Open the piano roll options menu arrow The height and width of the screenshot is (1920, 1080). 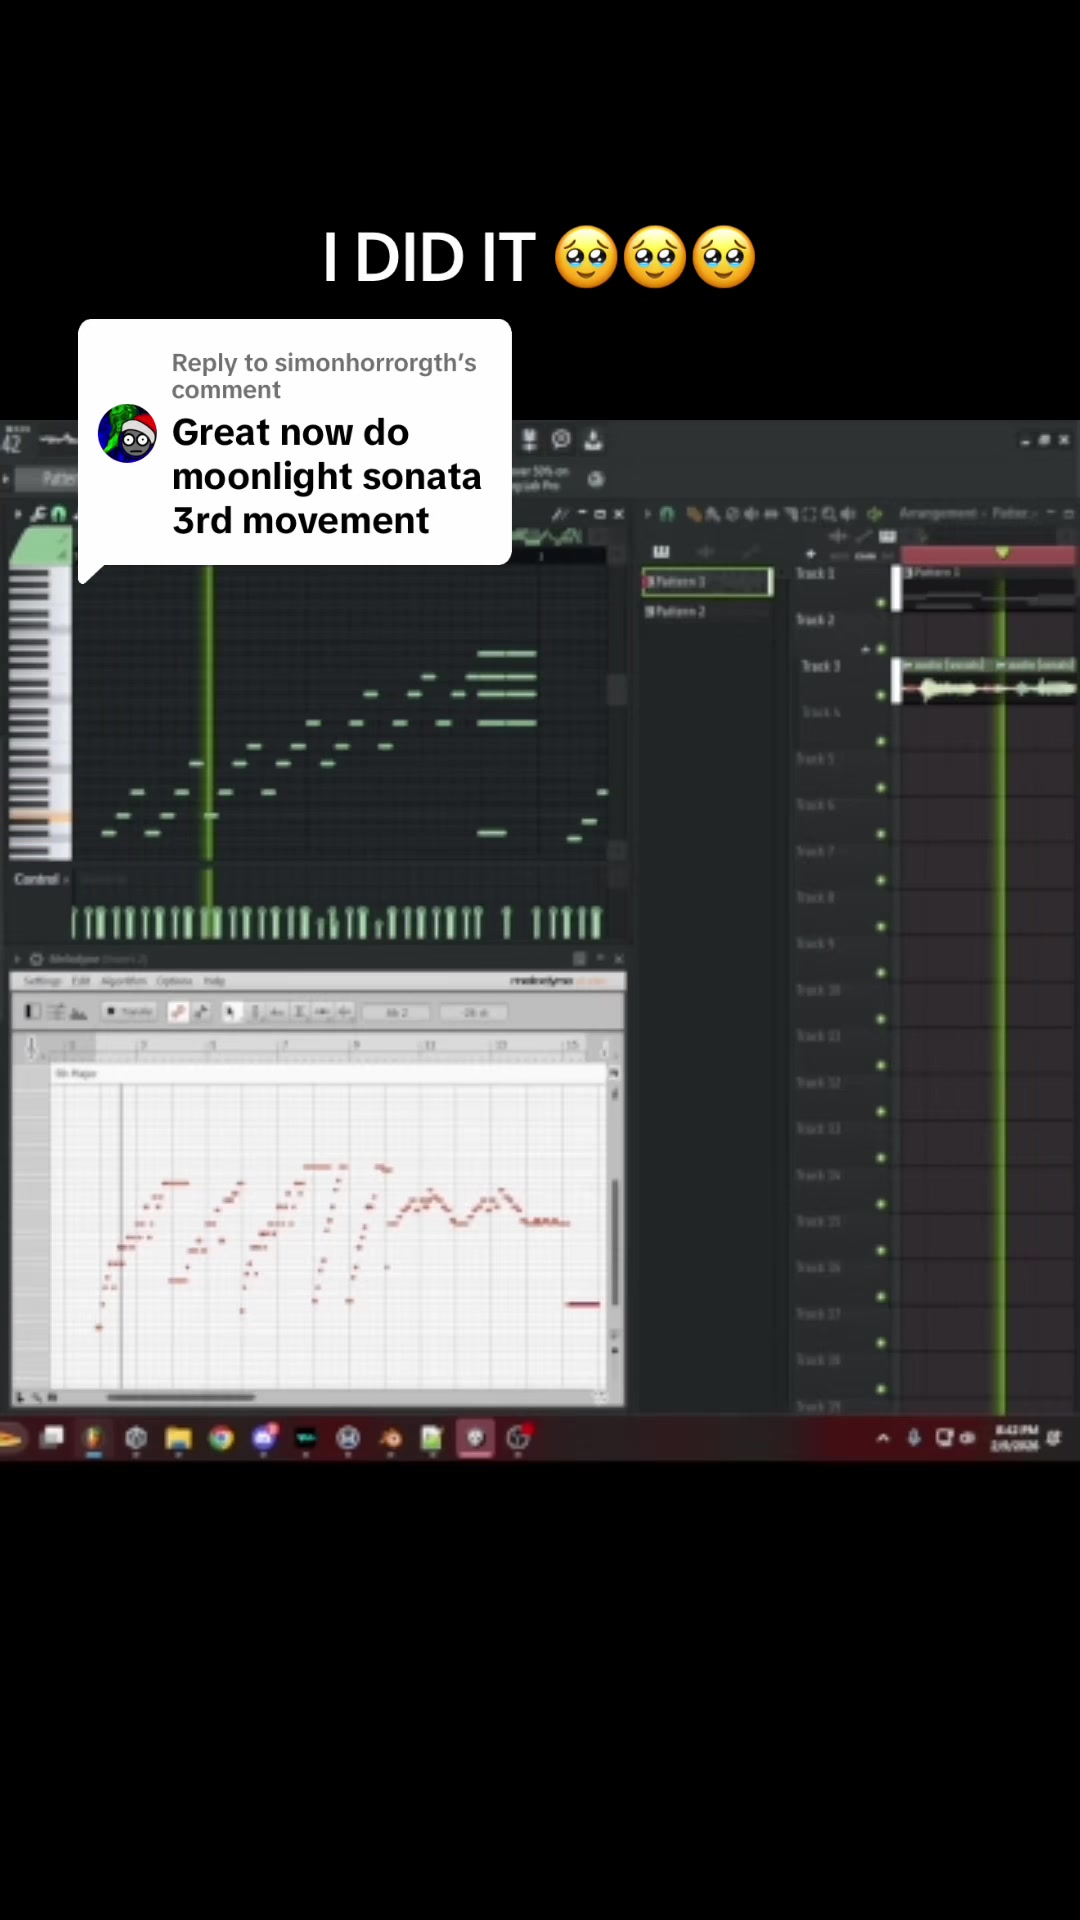coord(17,513)
